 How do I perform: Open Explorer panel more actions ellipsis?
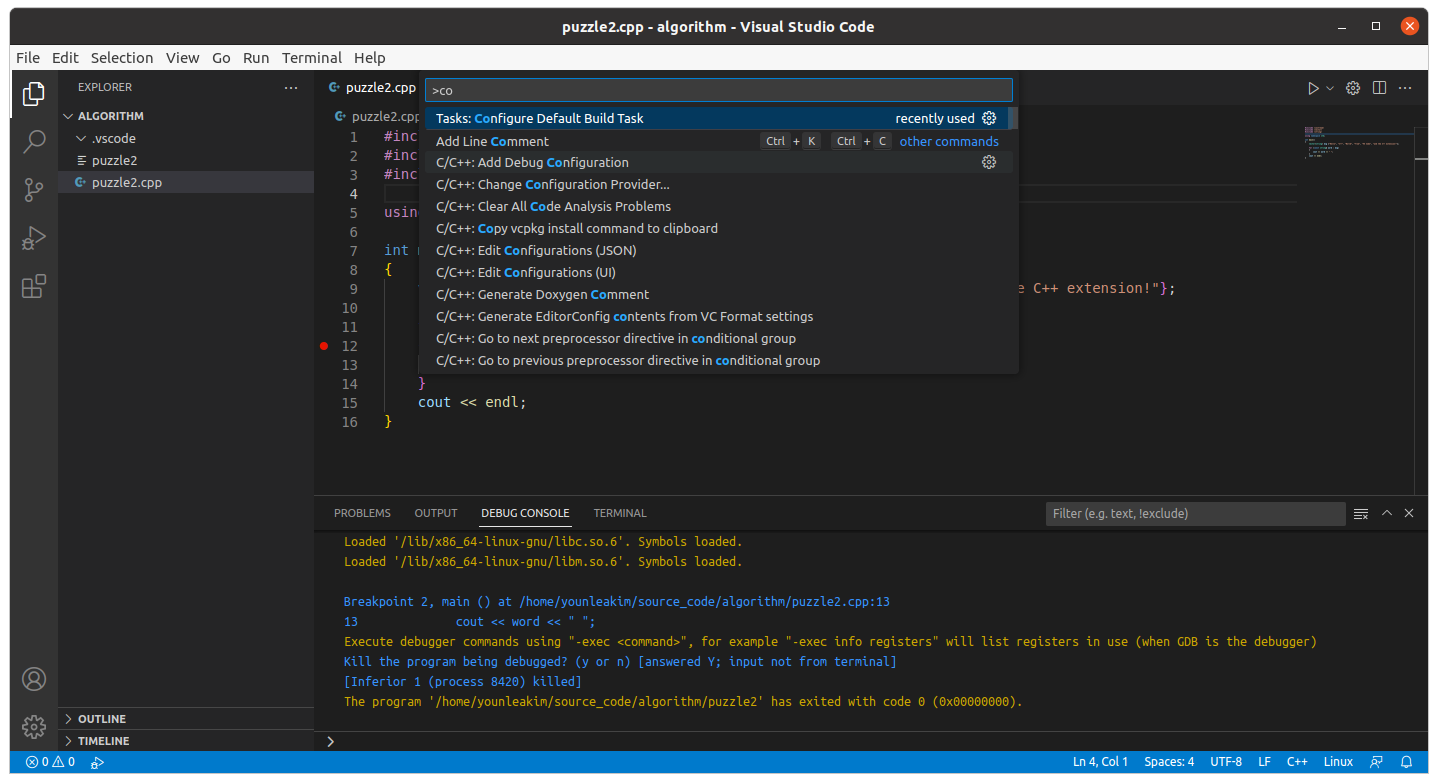(x=291, y=88)
